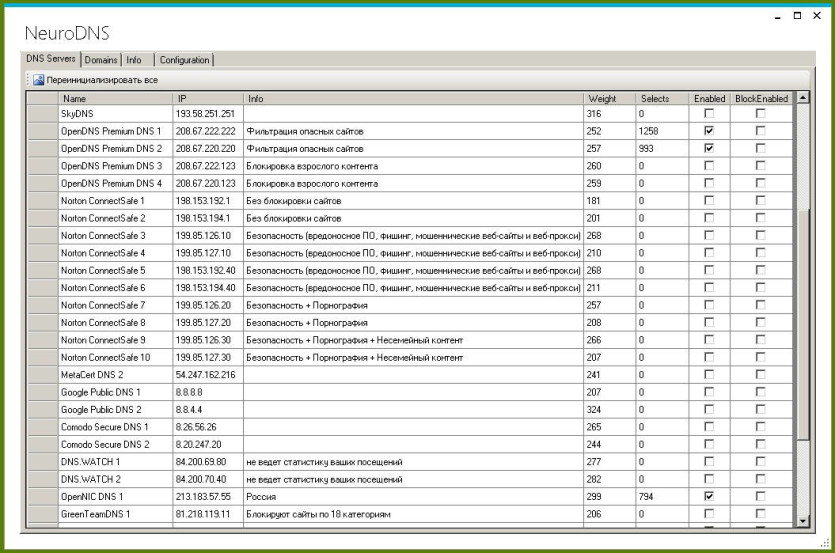Select the SkyDNS row header
This screenshot has height=553, width=835.
pos(43,113)
